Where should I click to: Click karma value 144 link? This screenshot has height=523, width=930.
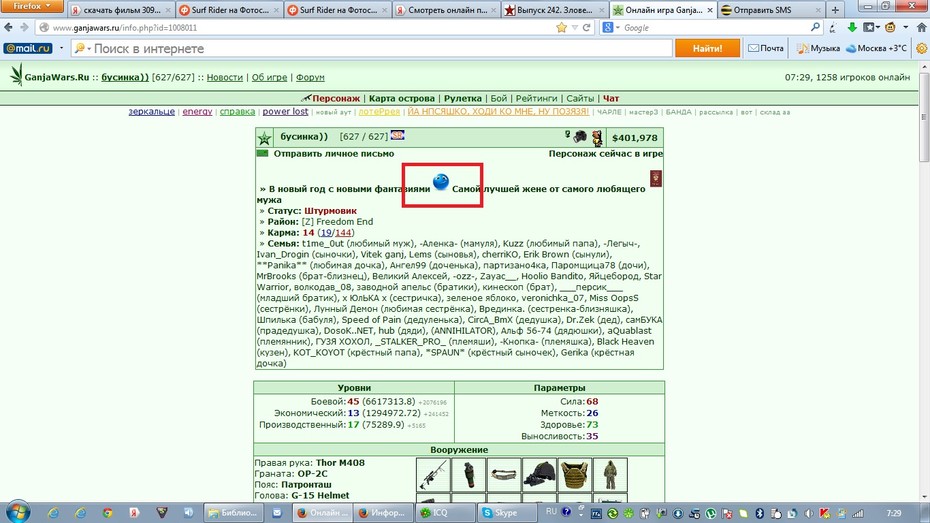tap(343, 232)
